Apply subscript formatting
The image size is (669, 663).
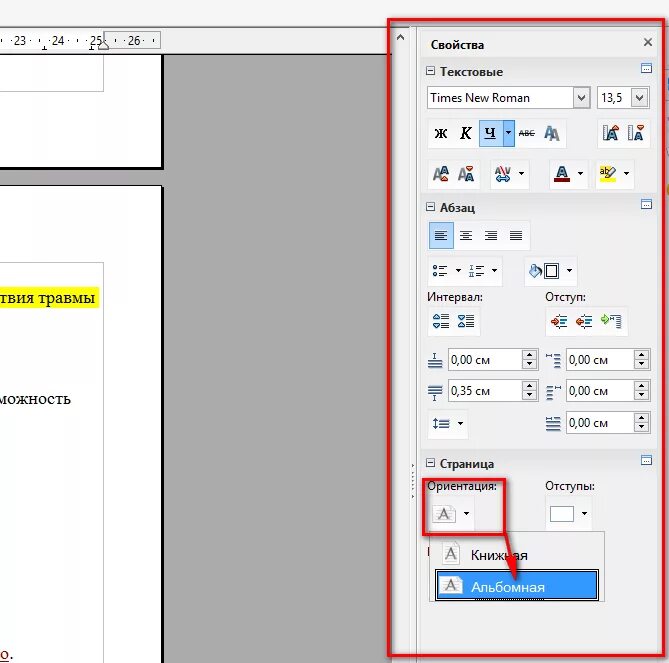tap(465, 174)
